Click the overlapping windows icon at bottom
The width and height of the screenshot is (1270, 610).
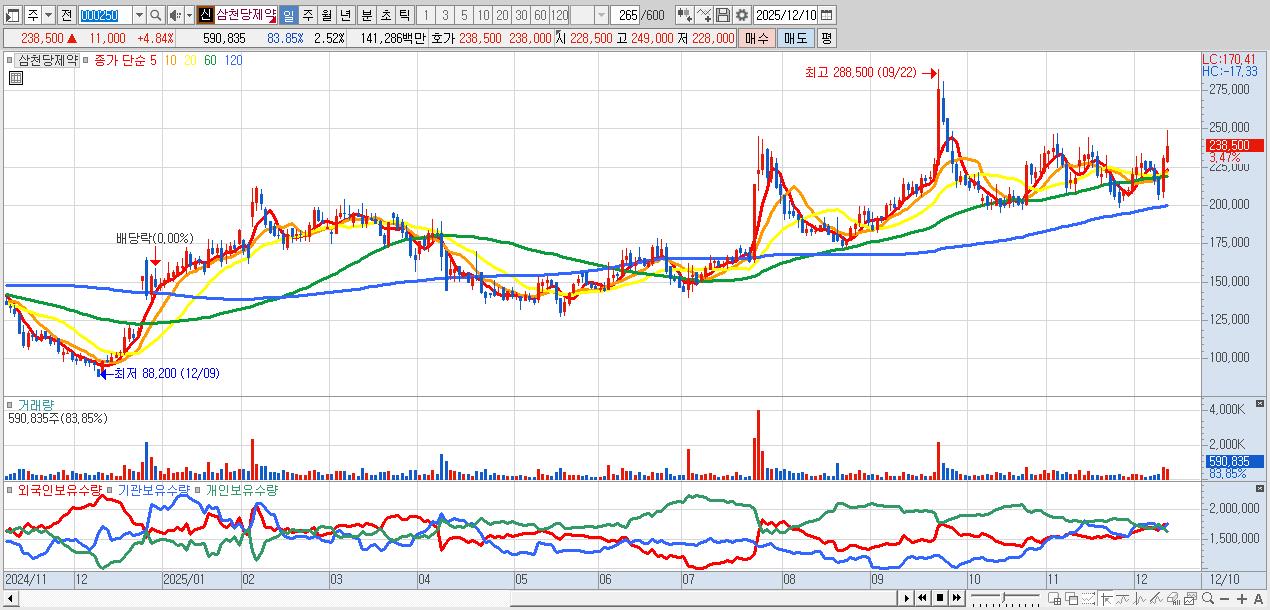1072,599
